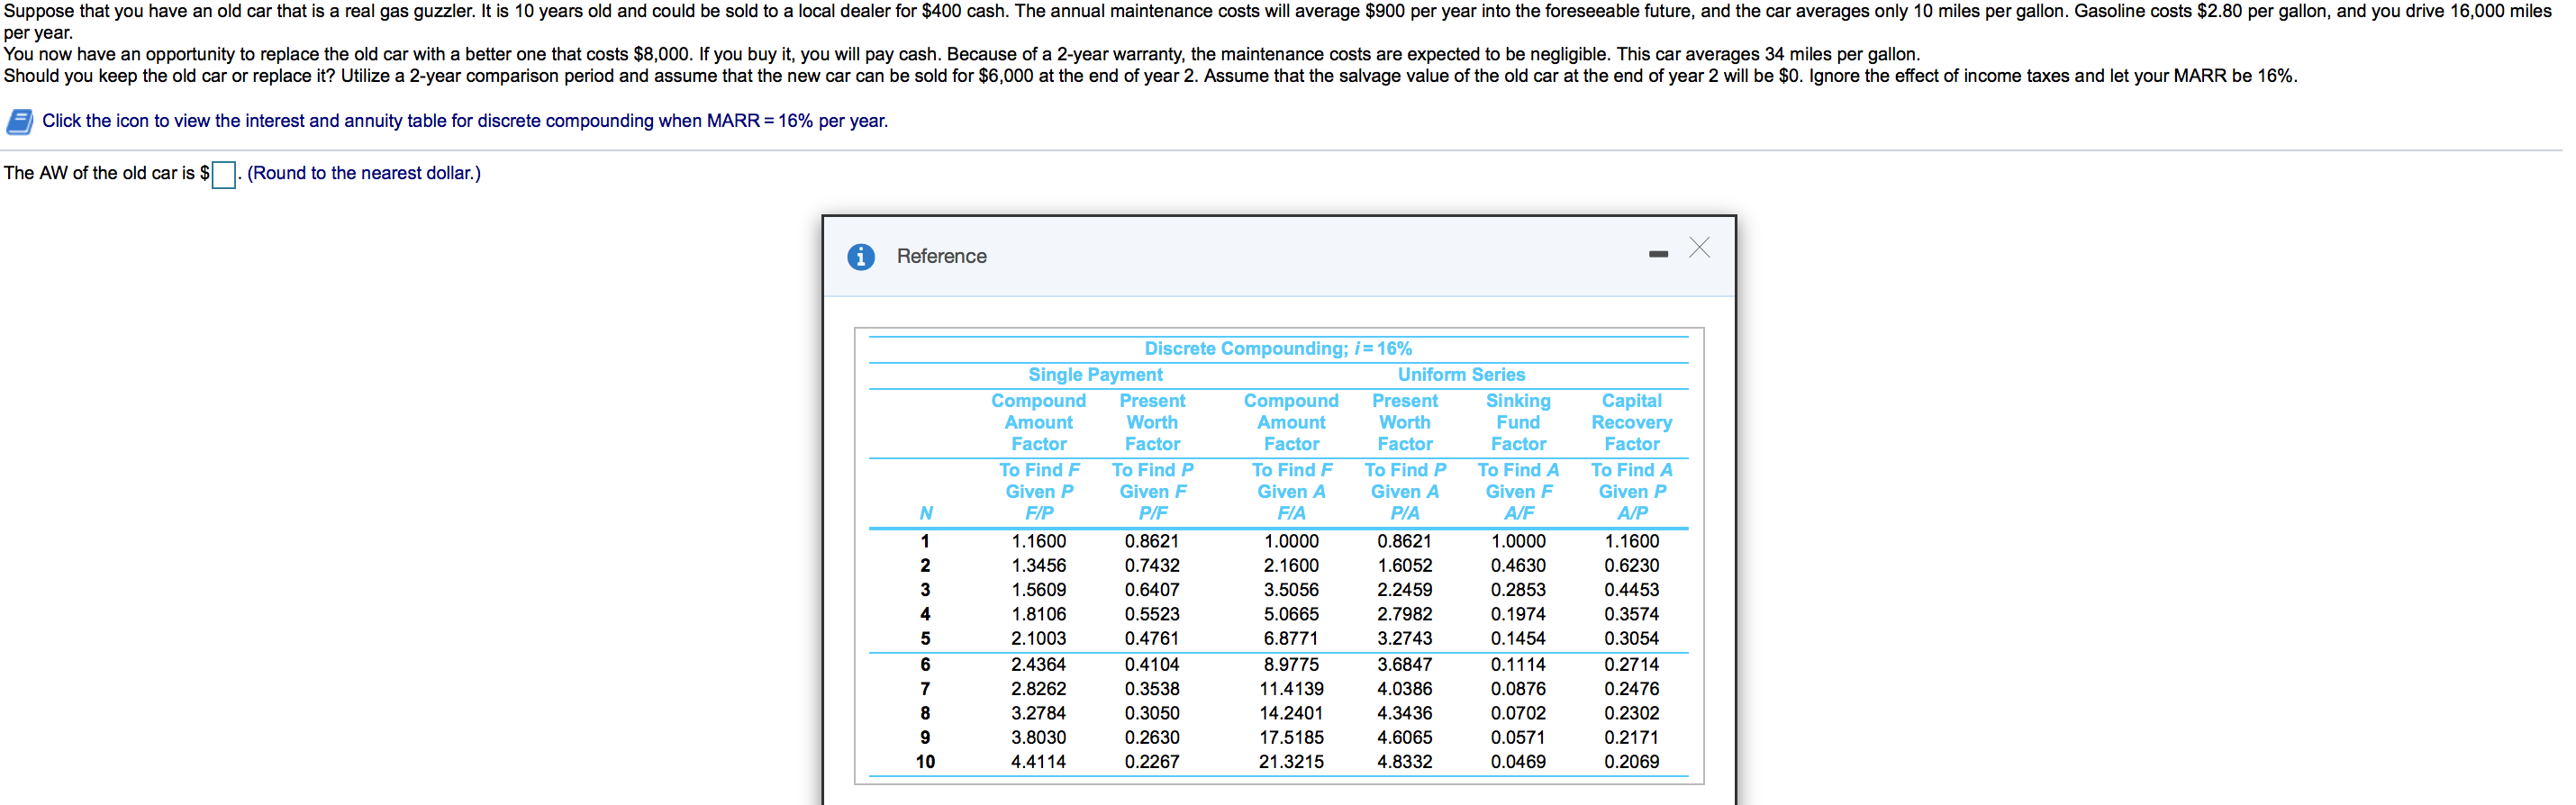Select the "Single Payment" column group header

point(1096,375)
